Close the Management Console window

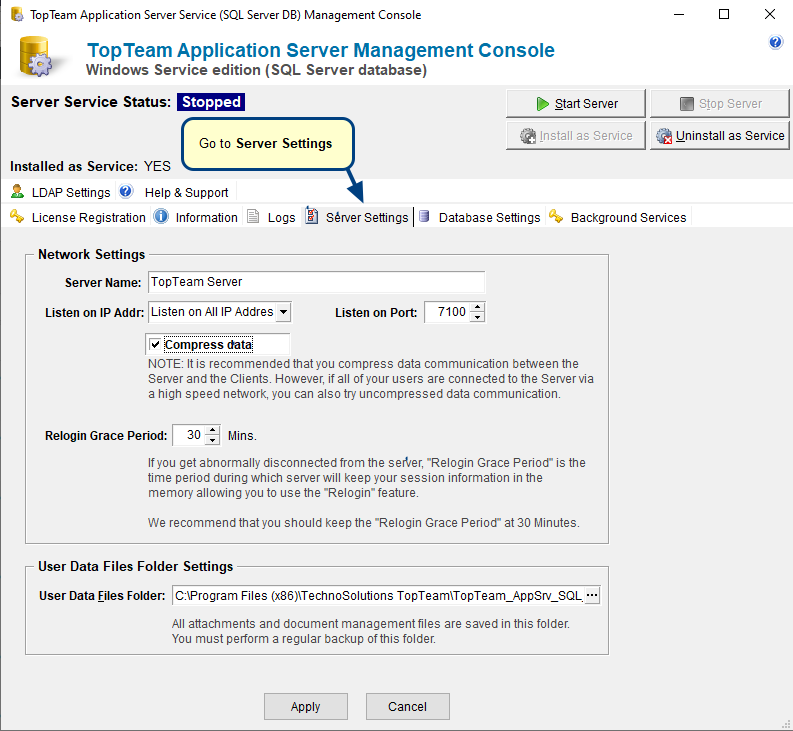click(770, 14)
